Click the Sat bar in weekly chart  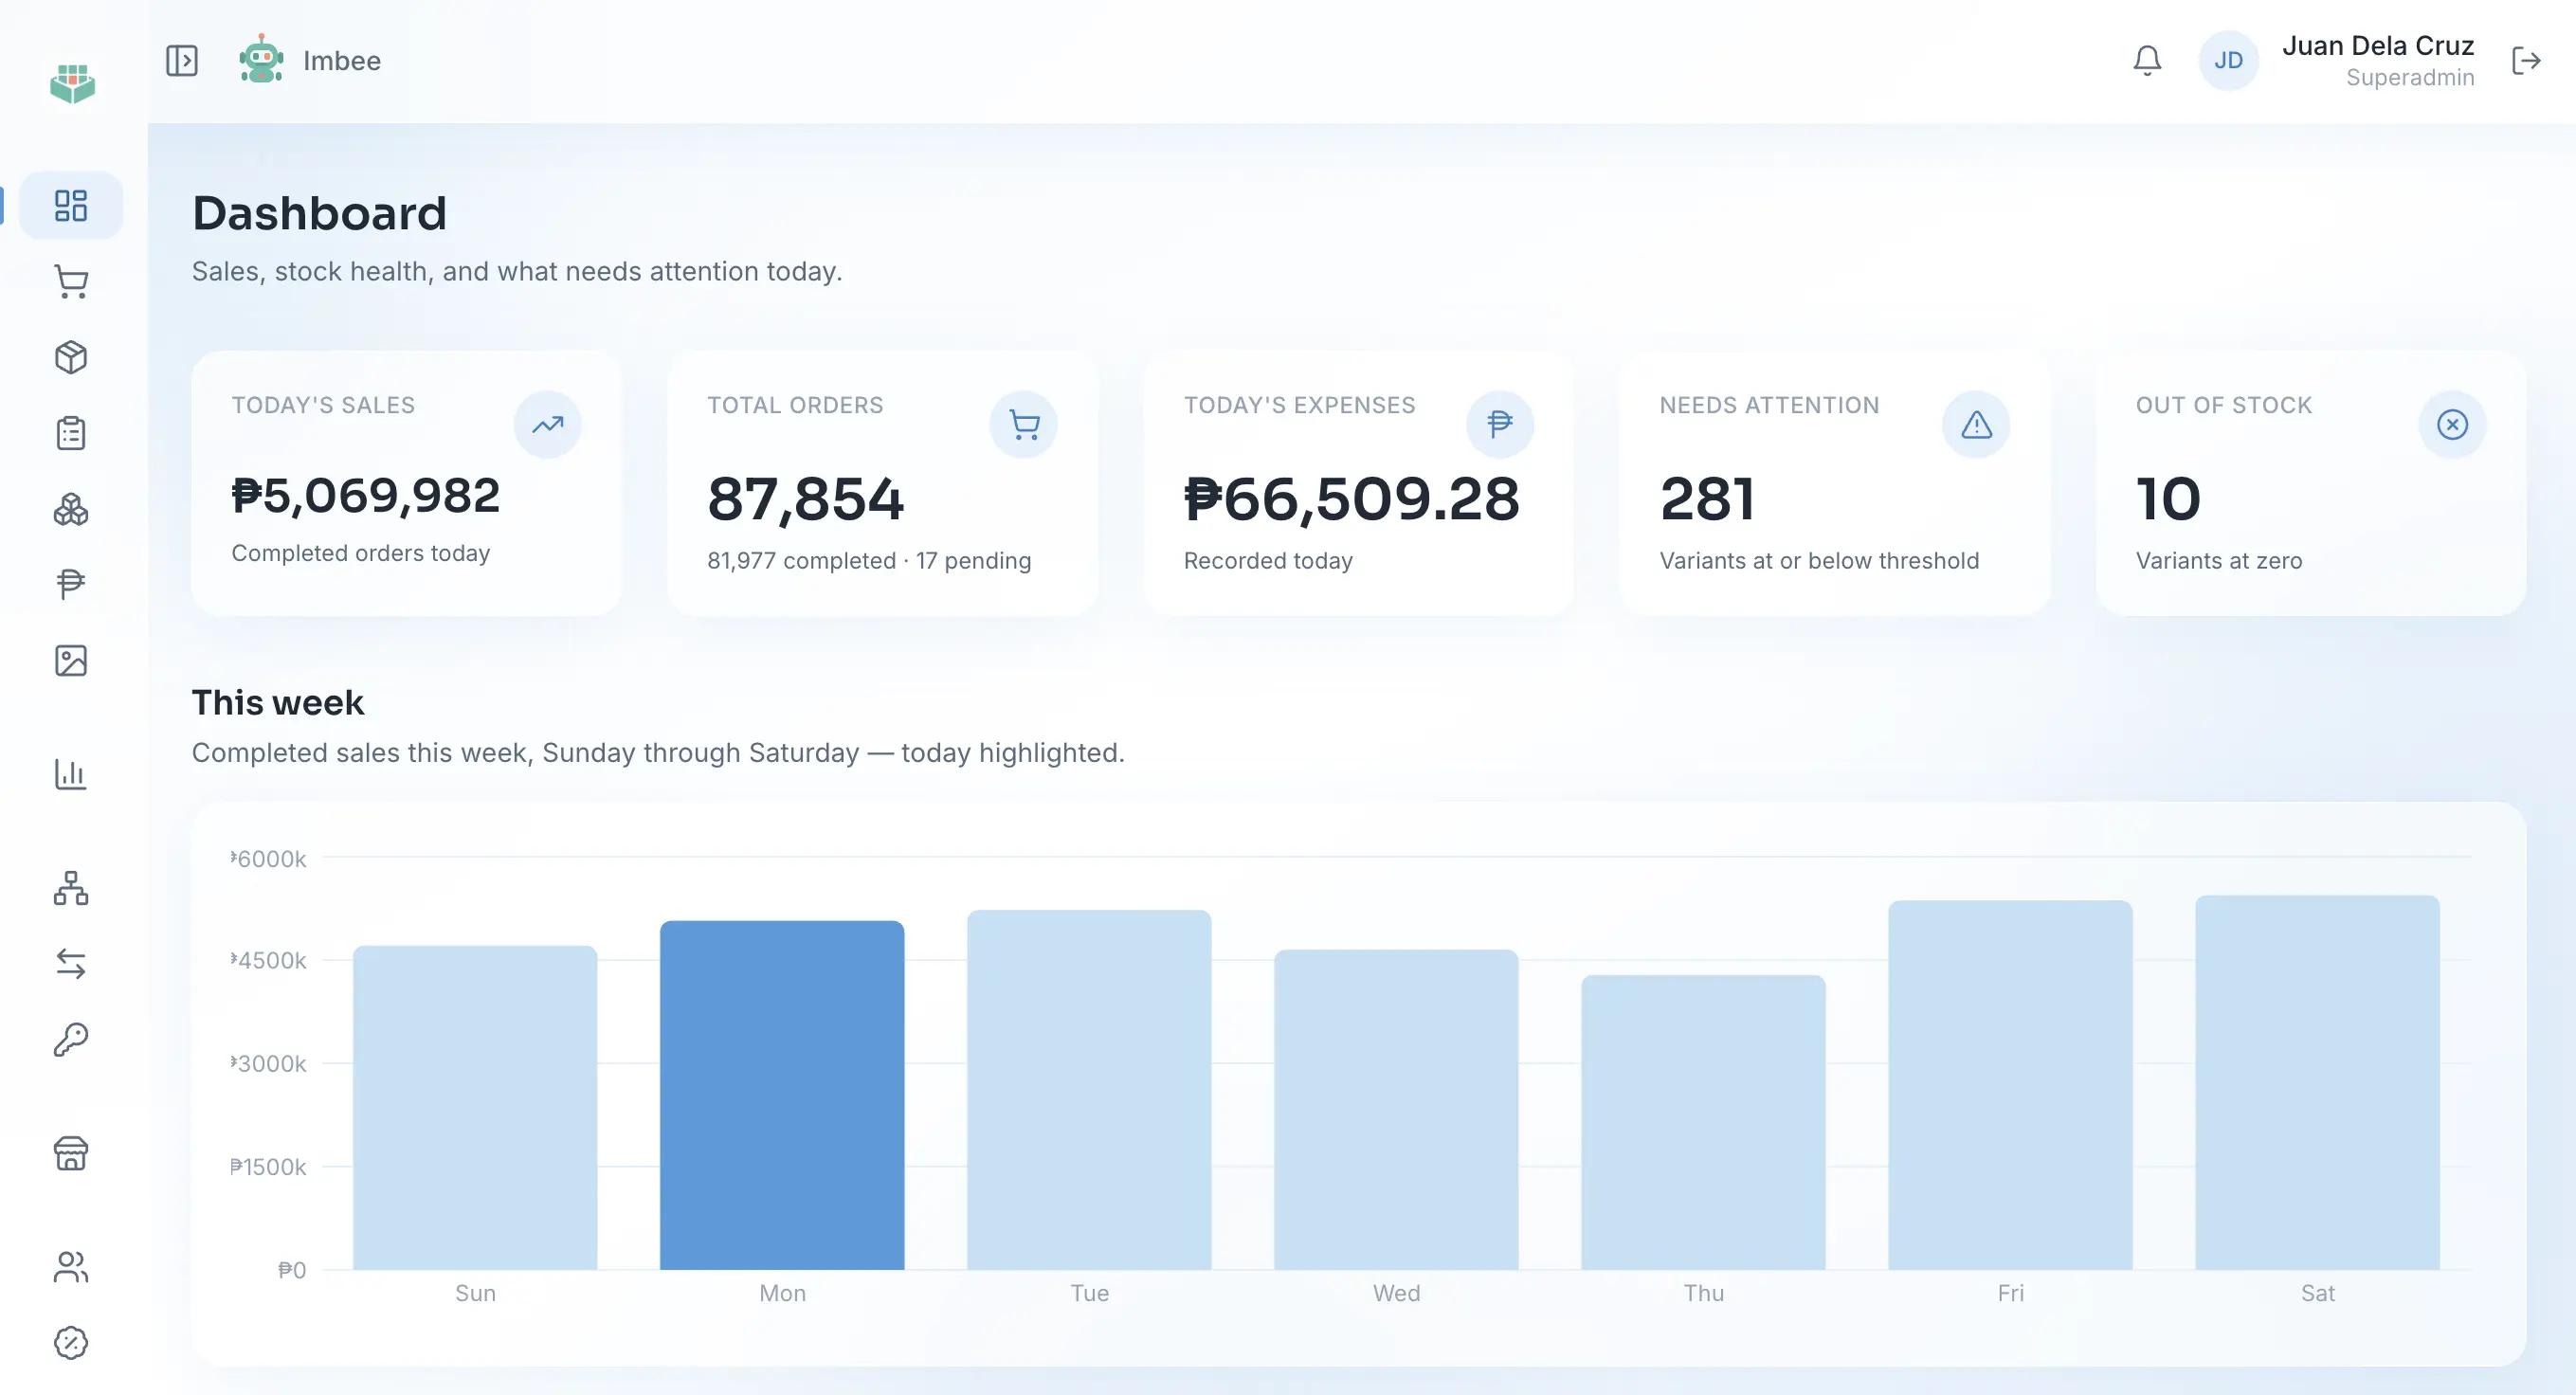tap(2317, 1082)
